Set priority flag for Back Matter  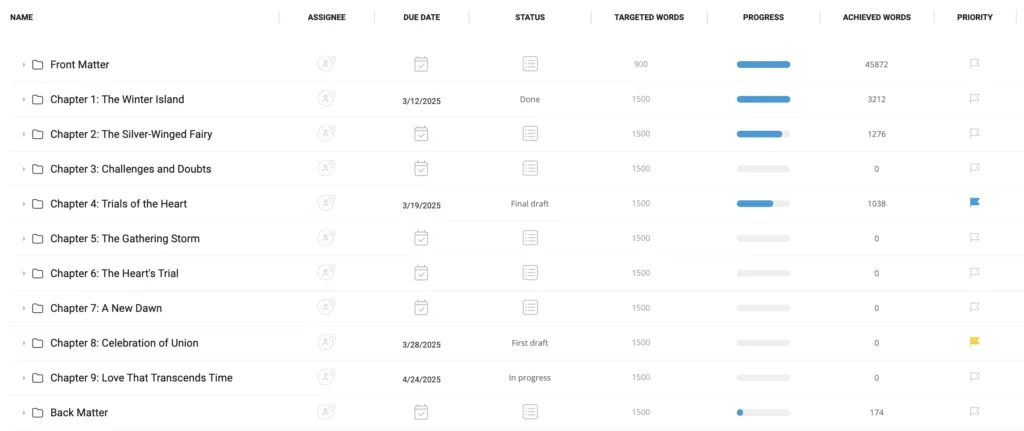tap(974, 411)
